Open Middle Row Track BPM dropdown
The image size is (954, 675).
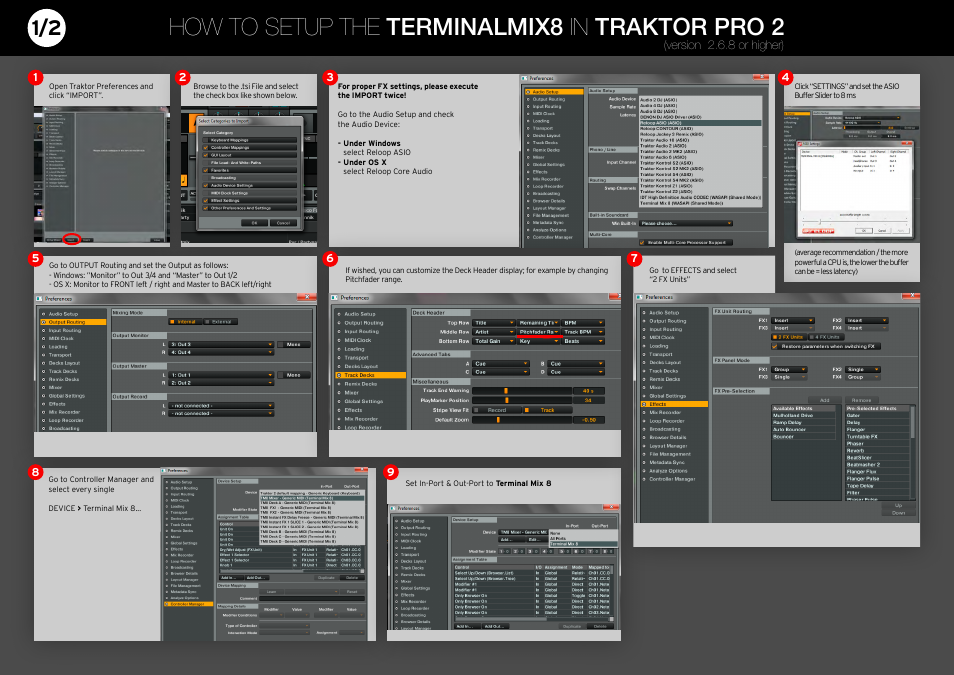pyautogui.click(x=583, y=332)
